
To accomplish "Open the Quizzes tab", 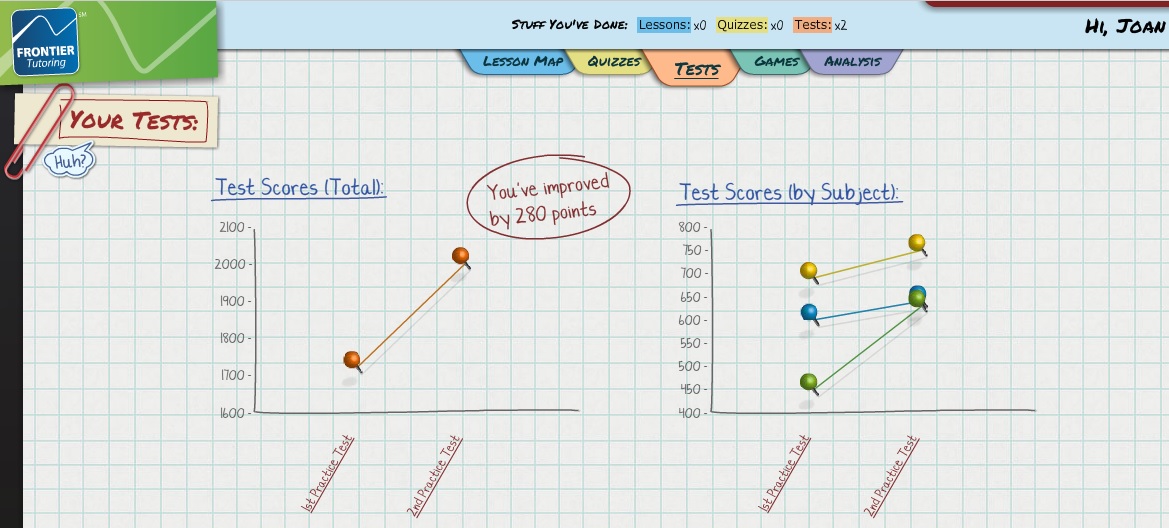I will point(613,62).
